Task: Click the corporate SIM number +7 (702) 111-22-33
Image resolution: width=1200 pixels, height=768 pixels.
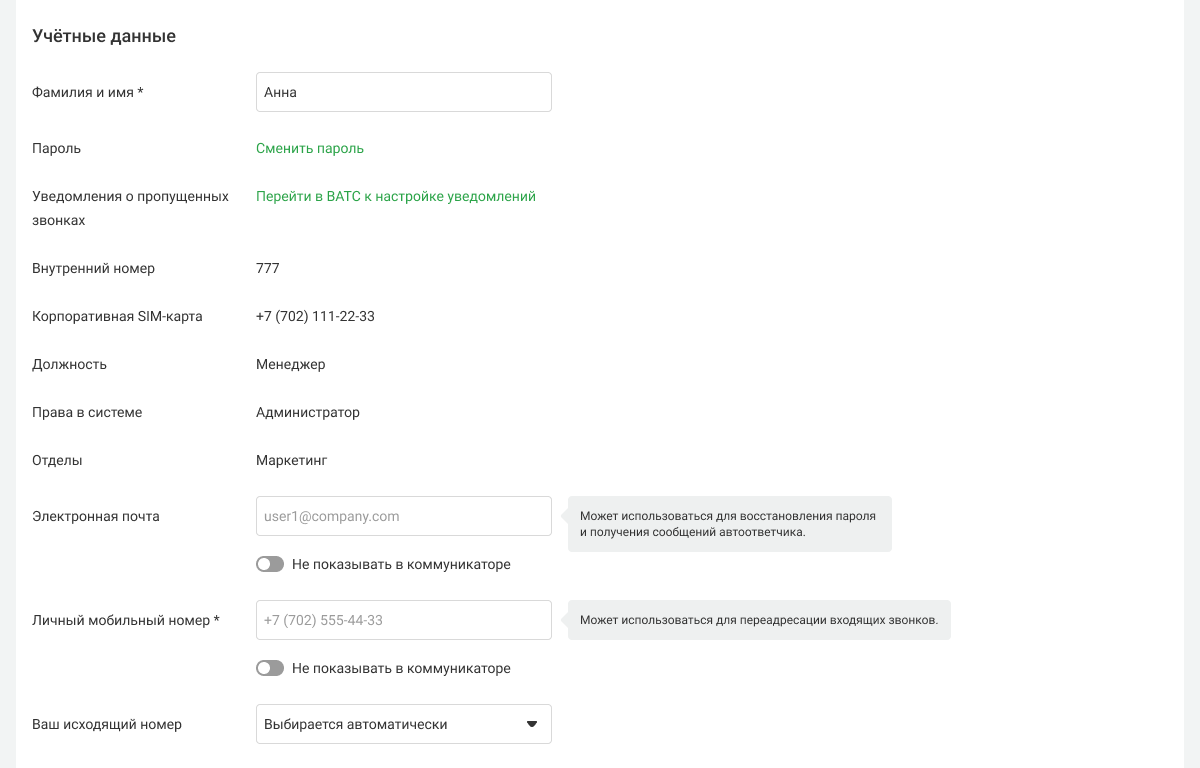Action: 315,316
